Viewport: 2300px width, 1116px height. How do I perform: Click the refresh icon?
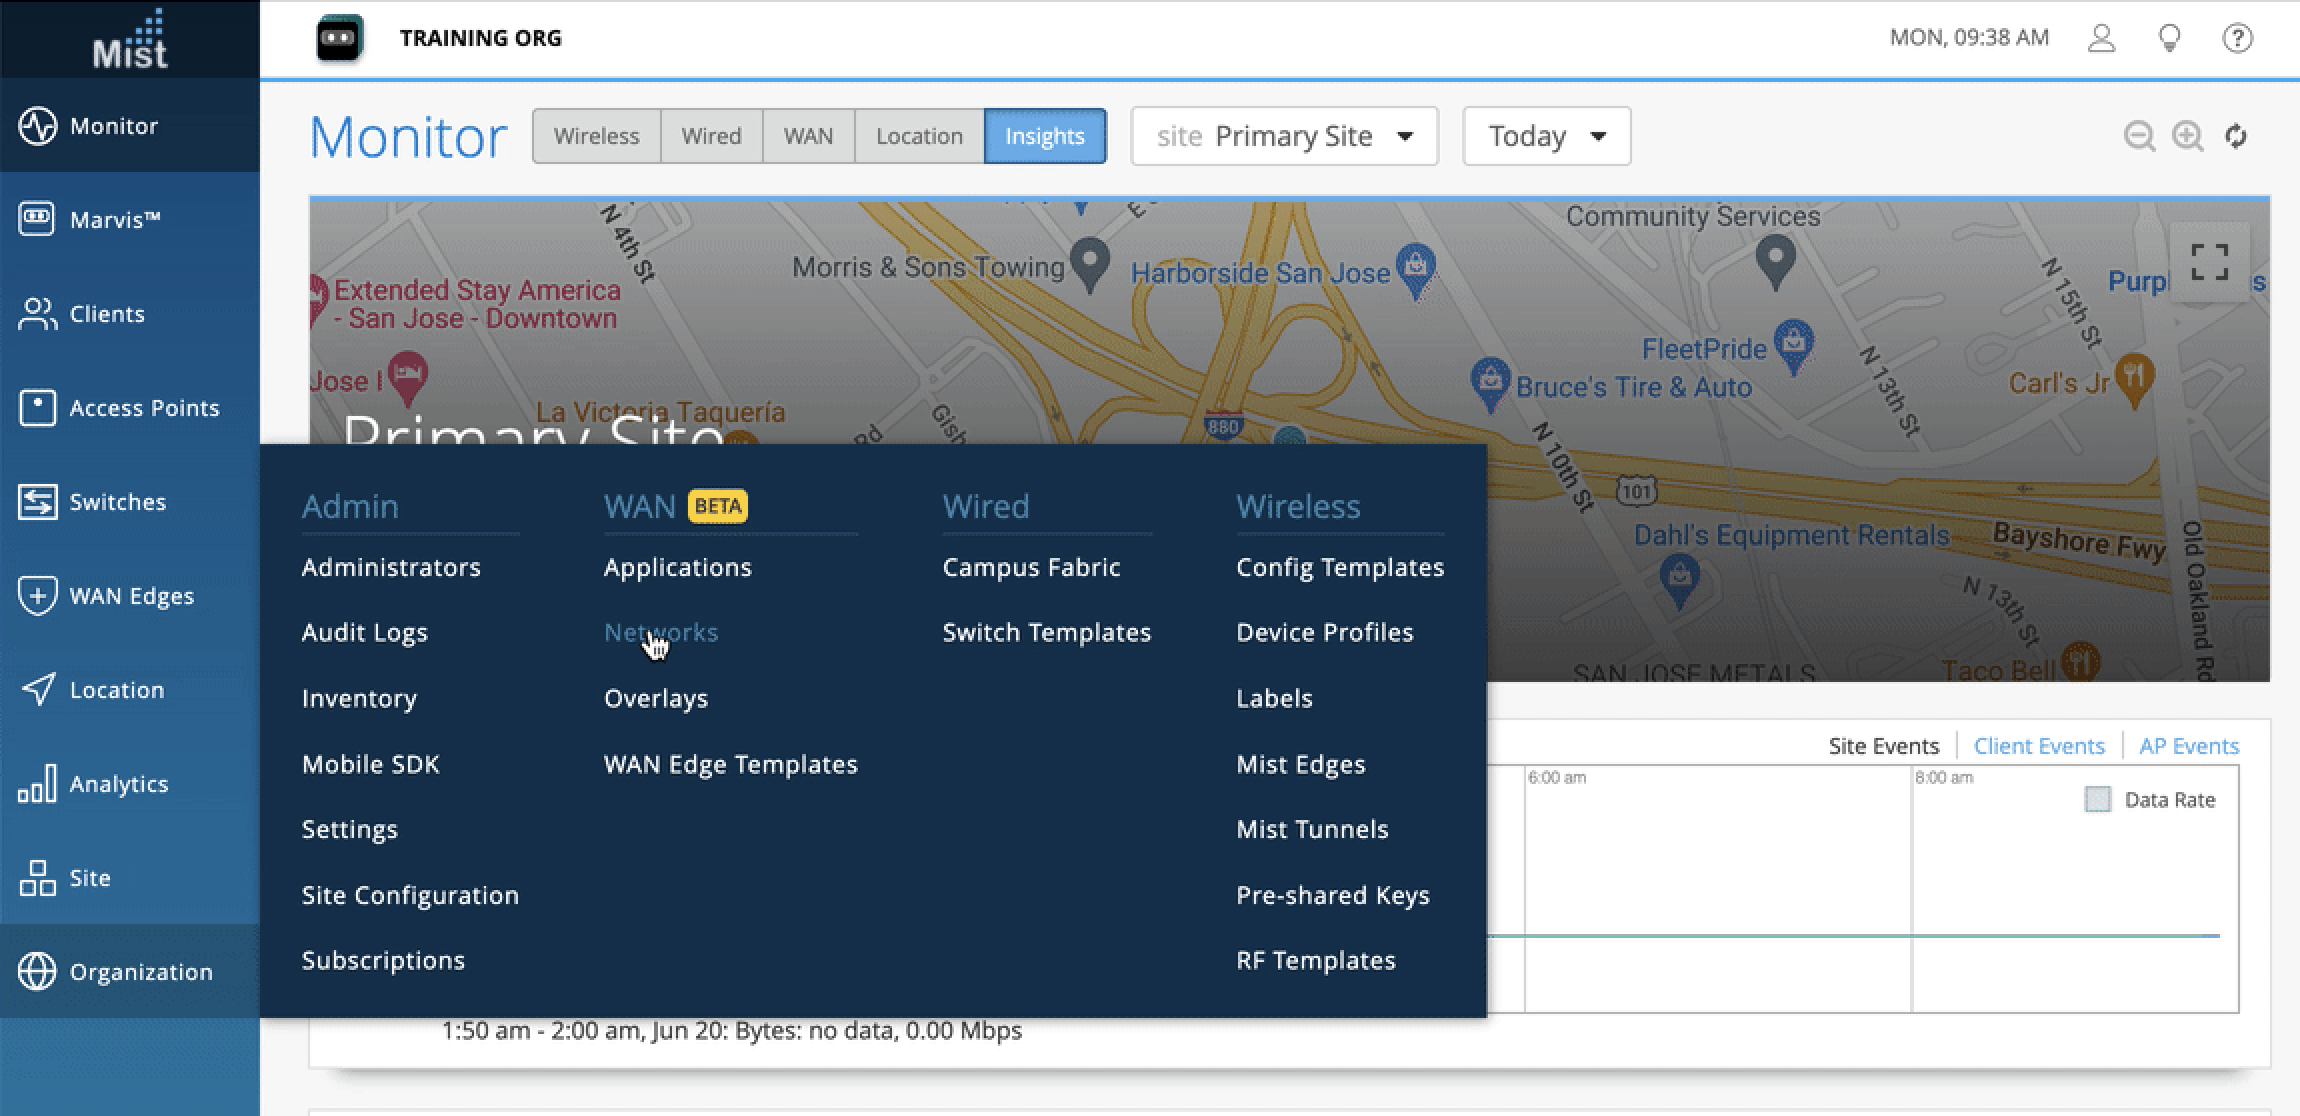pos(2236,136)
